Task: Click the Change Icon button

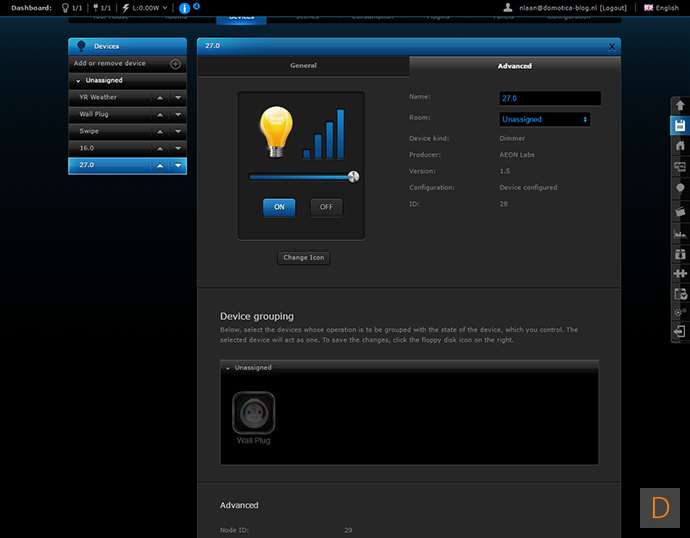Action: click(303, 258)
